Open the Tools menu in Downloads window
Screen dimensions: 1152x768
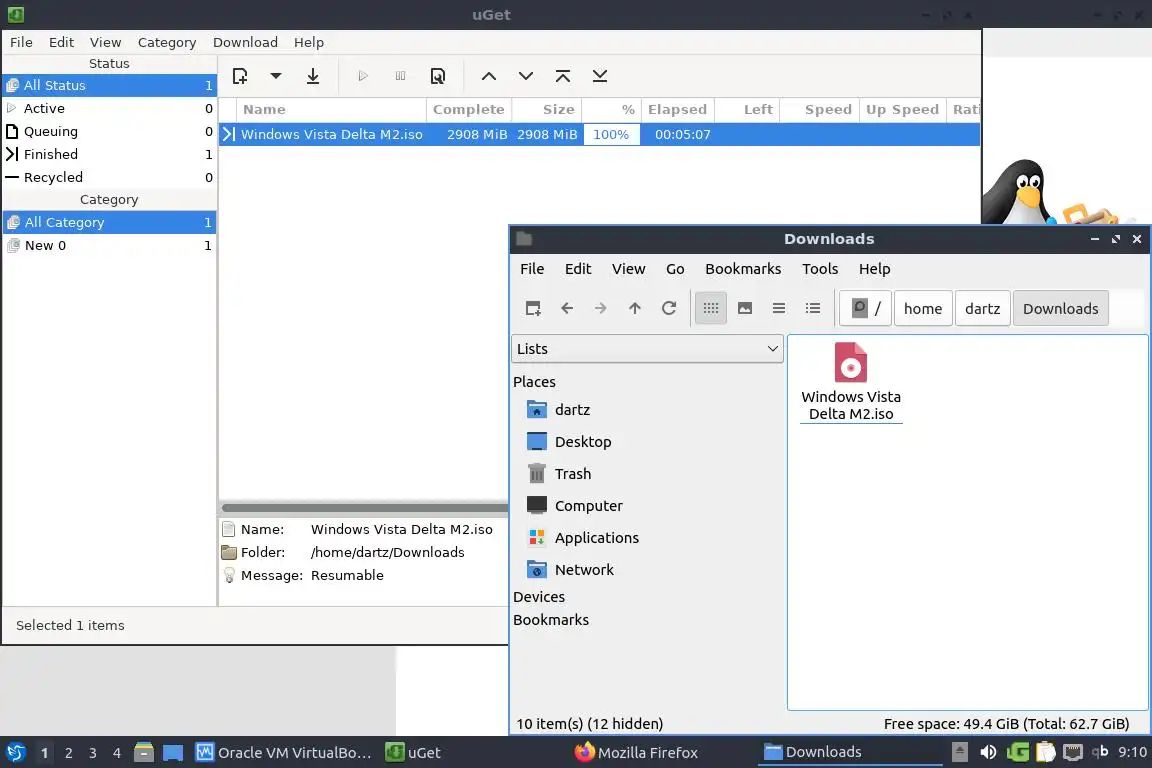[x=820, y=269]
